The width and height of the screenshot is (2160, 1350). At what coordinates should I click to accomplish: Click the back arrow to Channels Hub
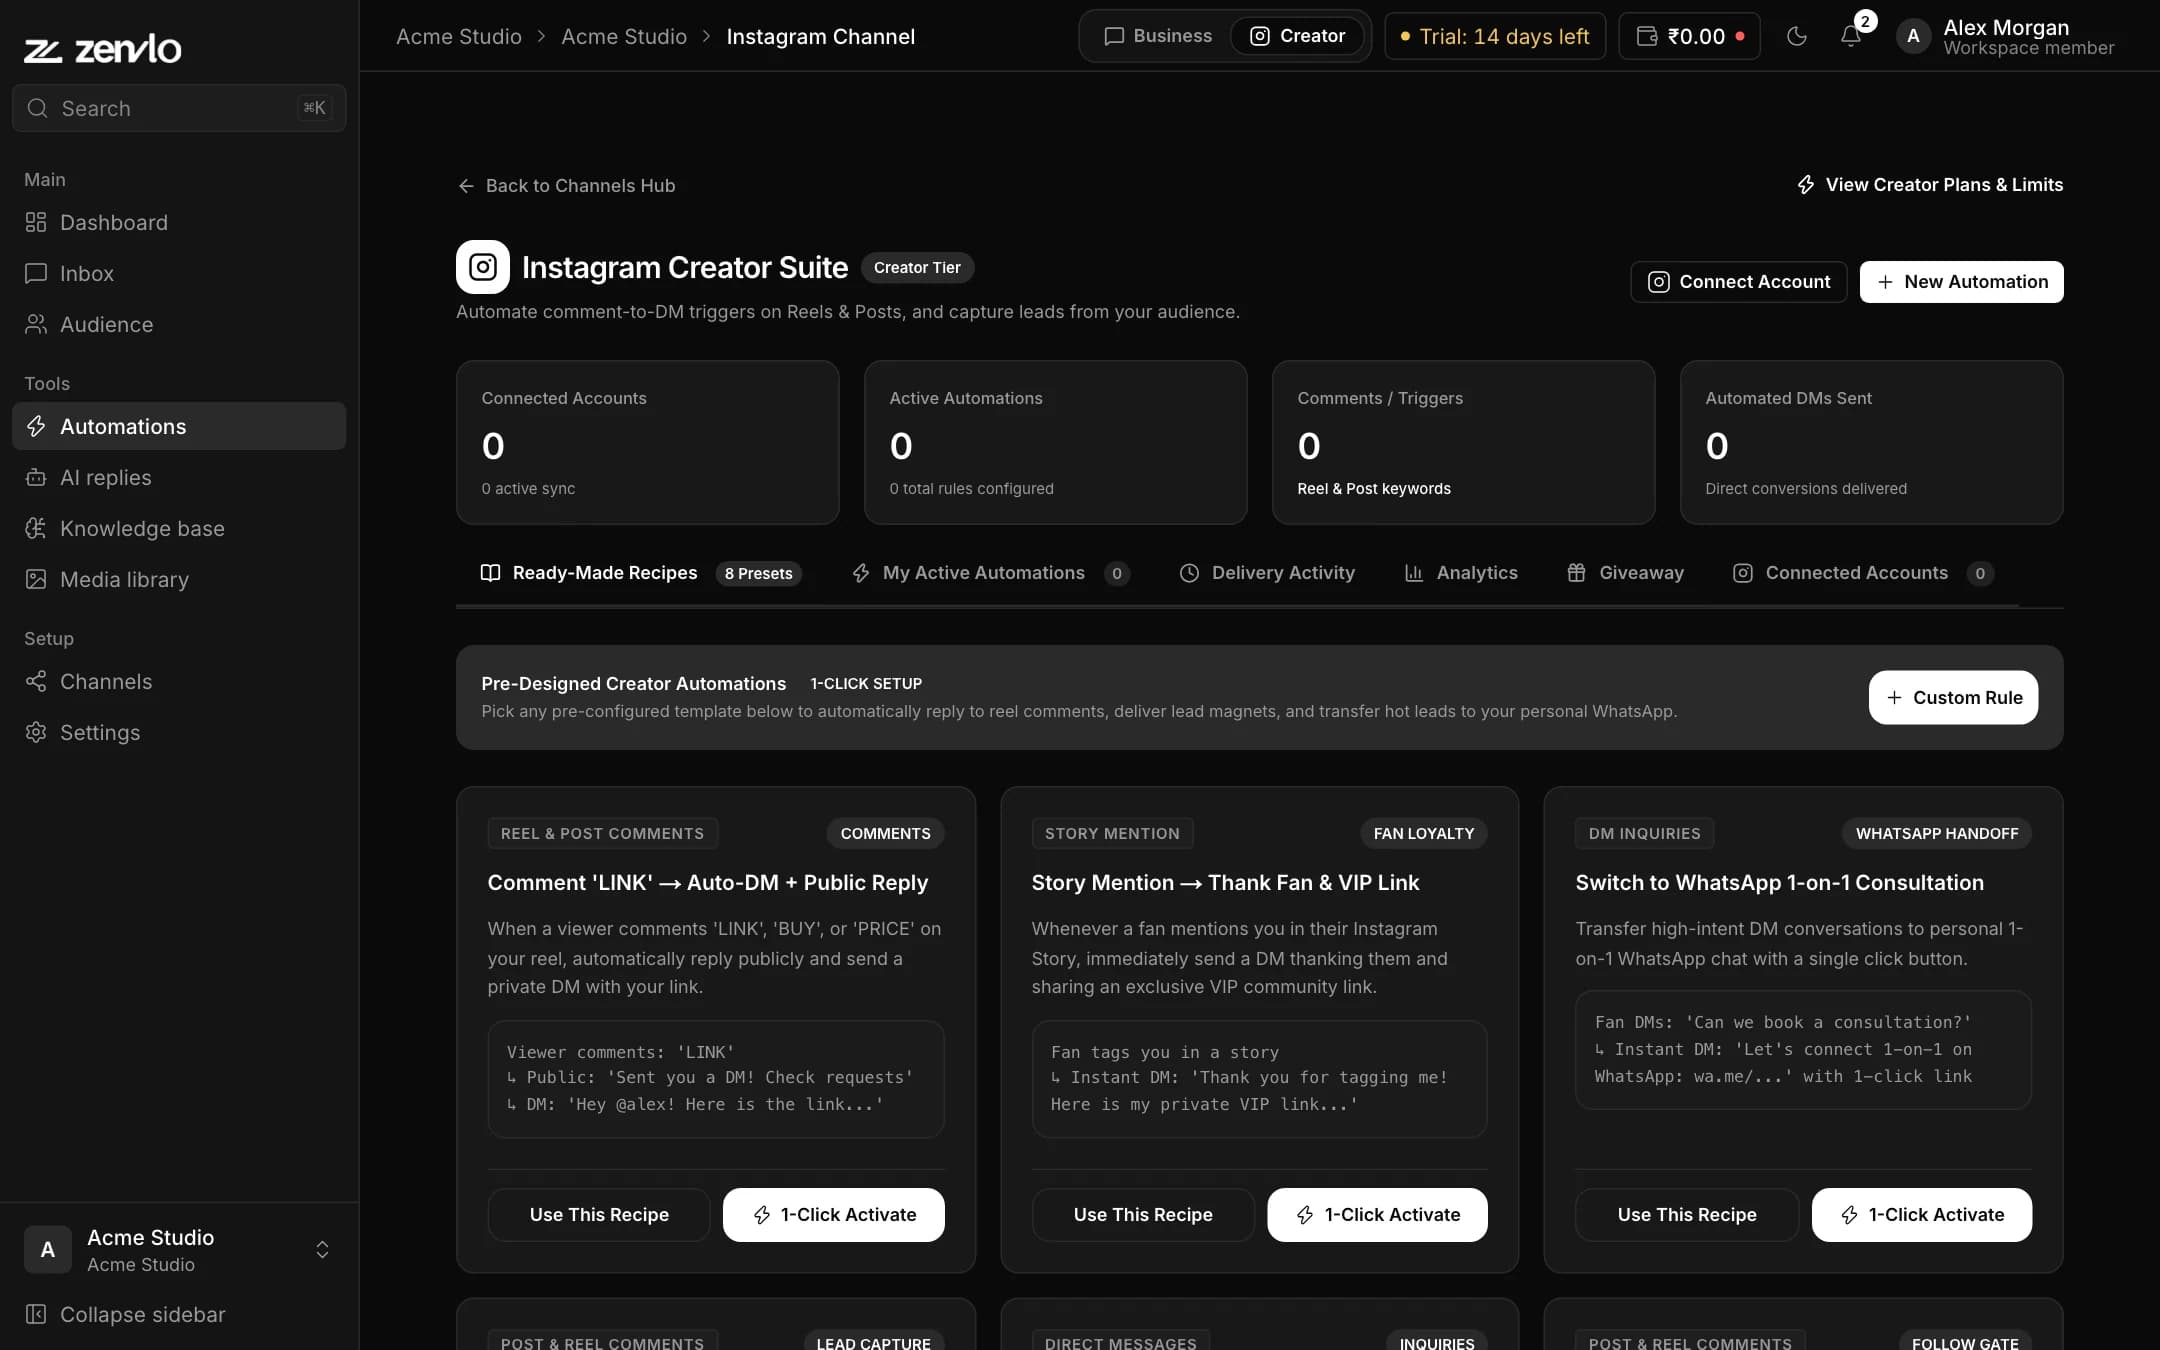[x=466, y=186]
